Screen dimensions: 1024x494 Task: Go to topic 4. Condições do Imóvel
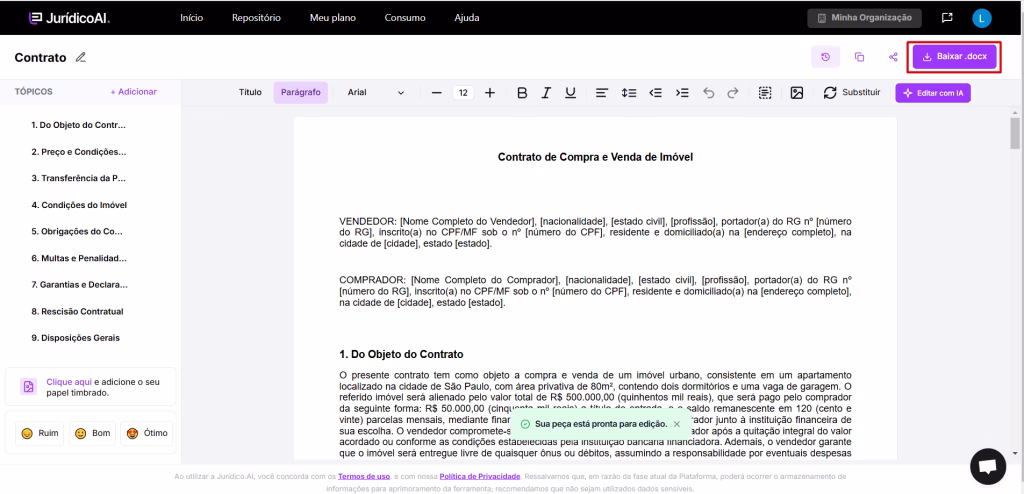coord(79,205)
